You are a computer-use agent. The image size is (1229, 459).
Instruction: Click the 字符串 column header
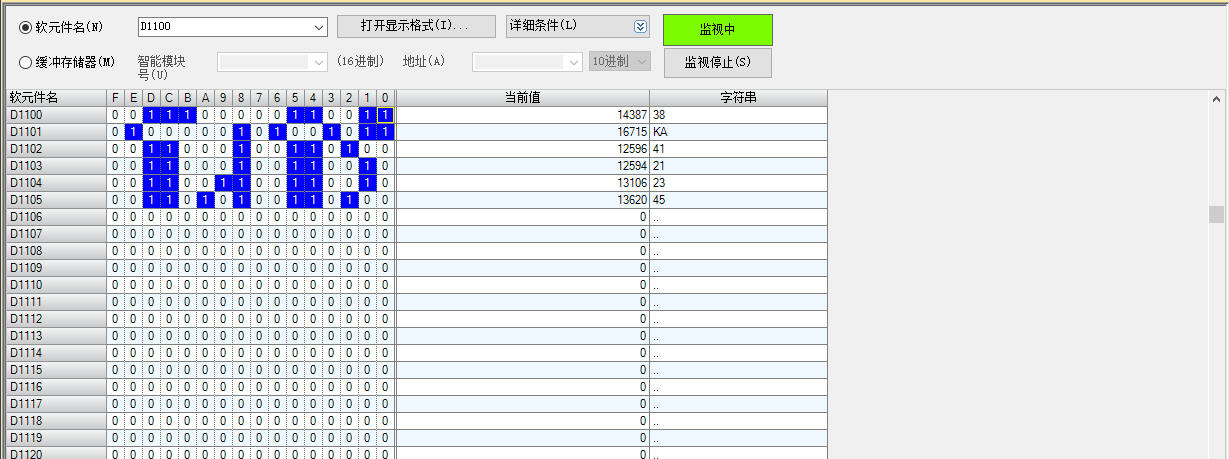738,98
